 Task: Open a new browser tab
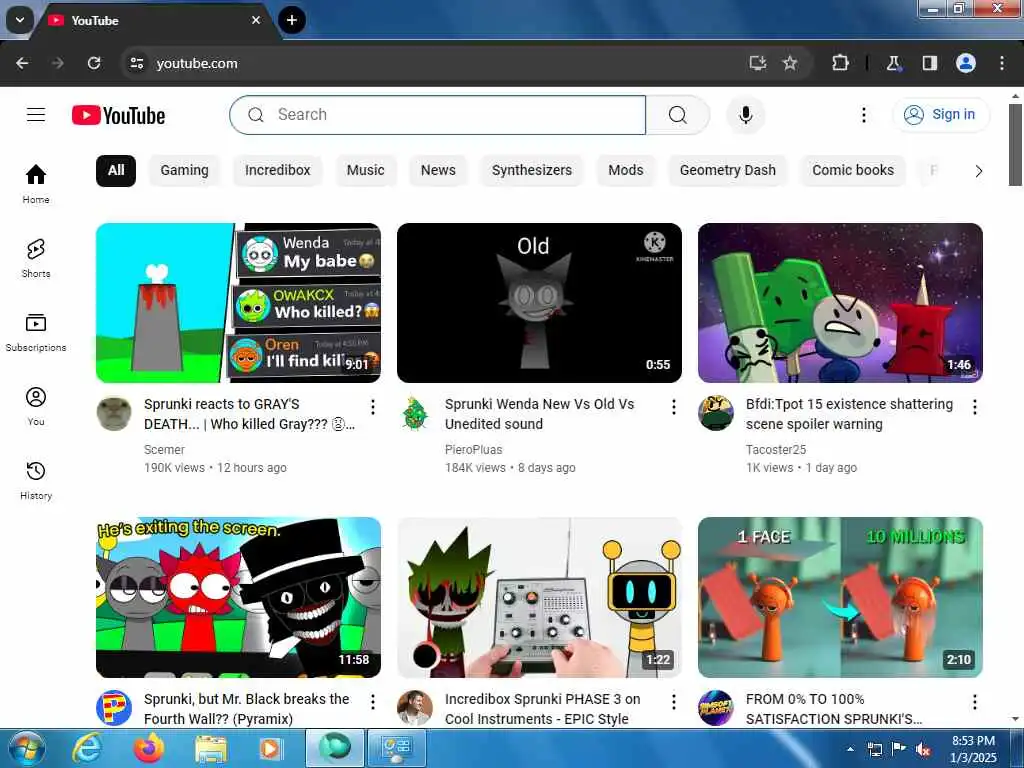(292, 20)
